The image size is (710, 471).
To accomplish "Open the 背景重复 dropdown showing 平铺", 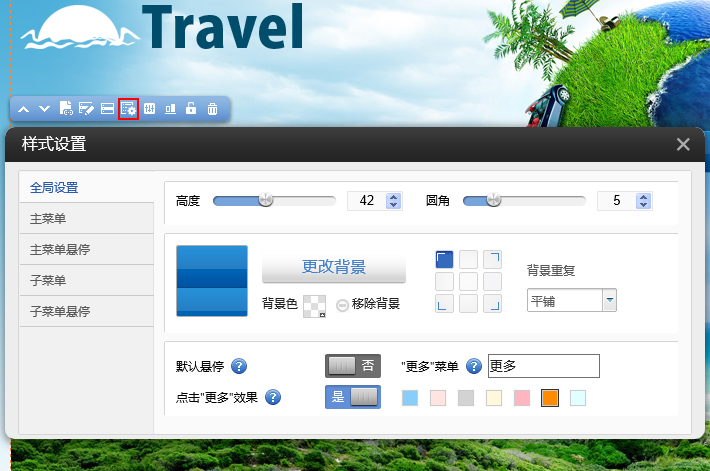I will 572,300.
